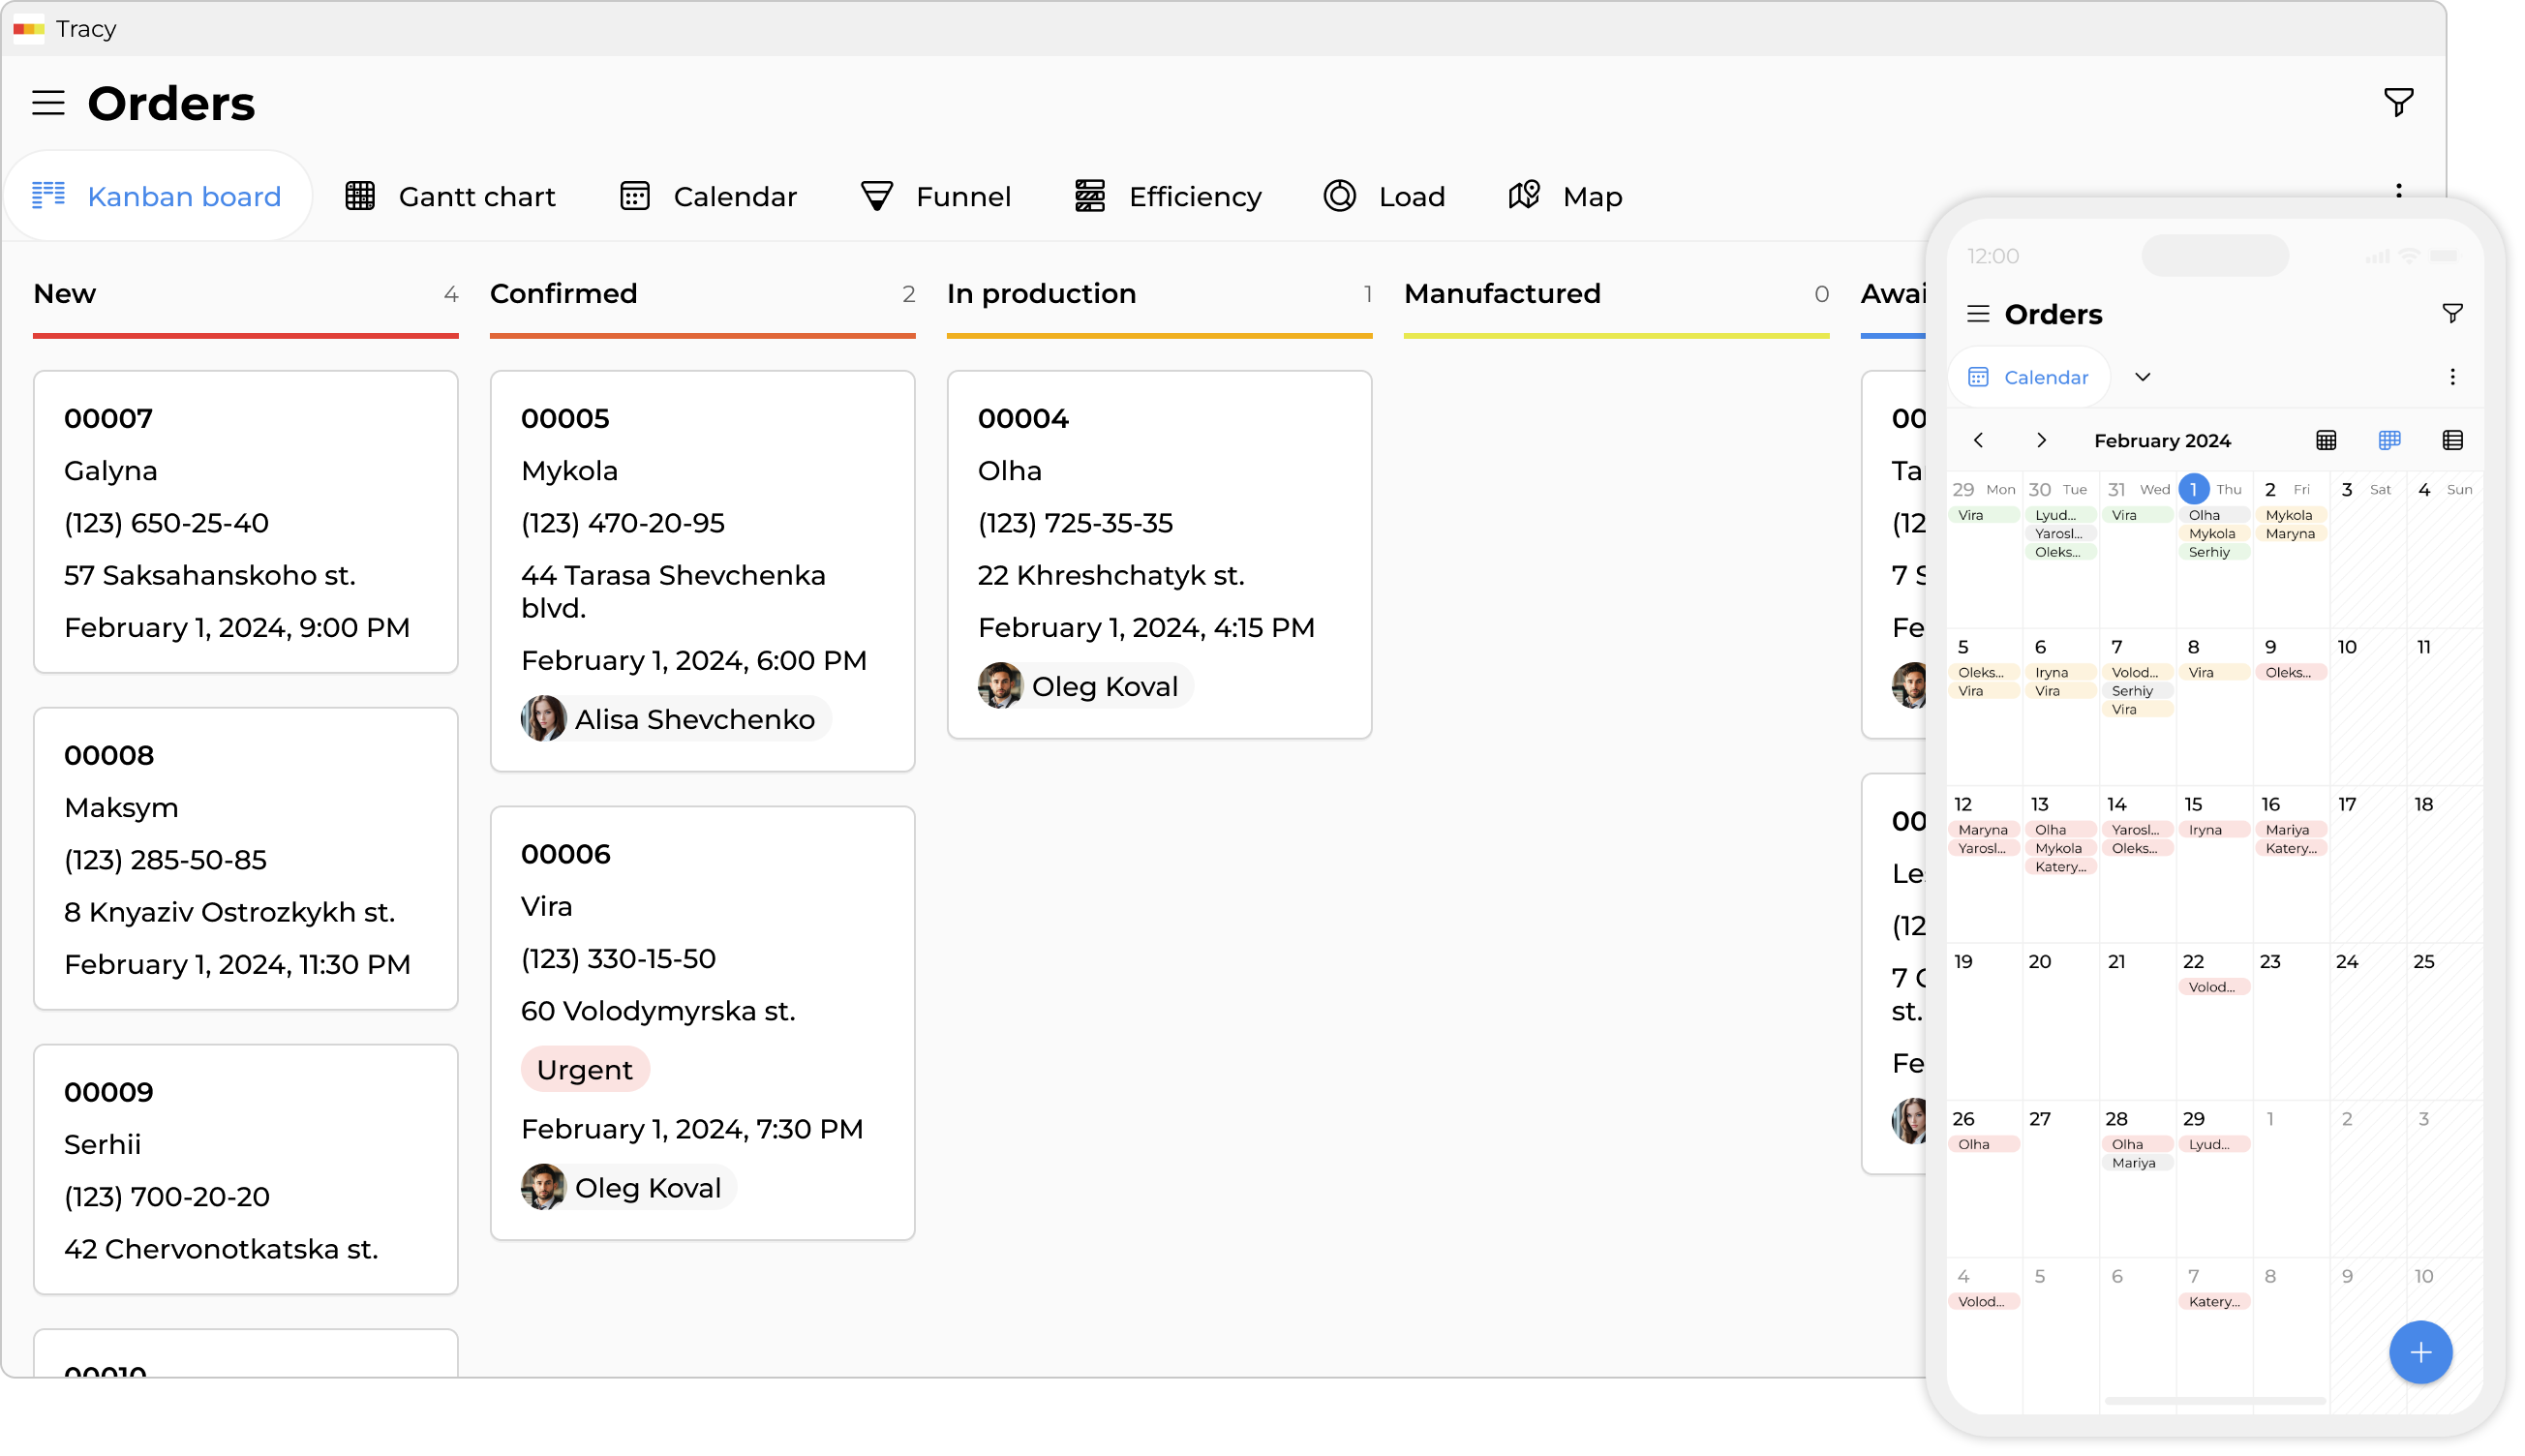Switch to the Funnel view
Viewport: 2525px width, 1456px height.
(x=936, y=196)
